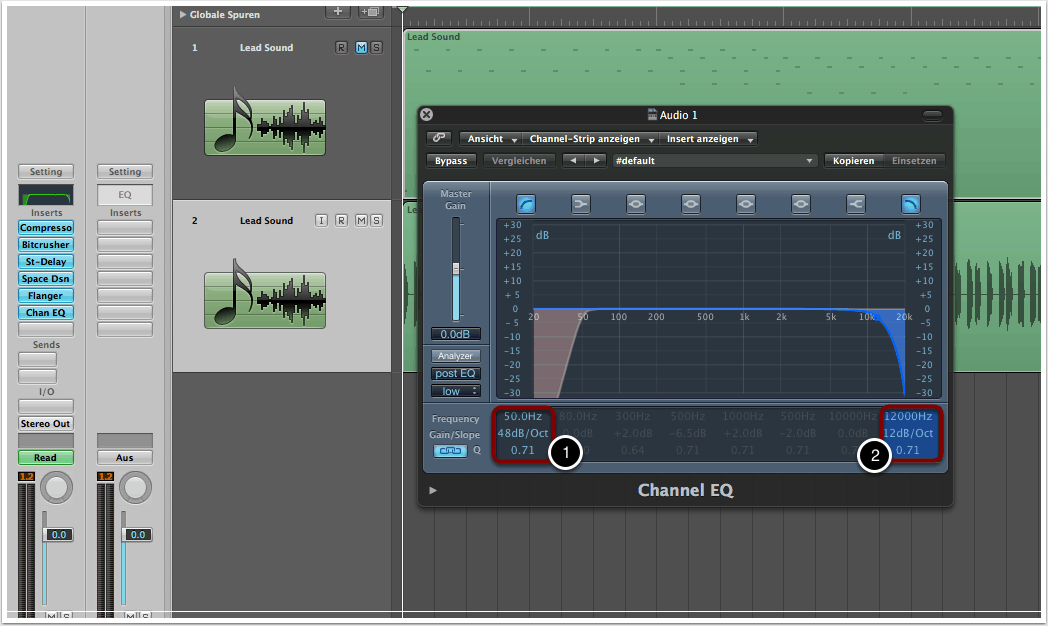
Task: Enable the high shelf band icon
Action: (855, 204)
